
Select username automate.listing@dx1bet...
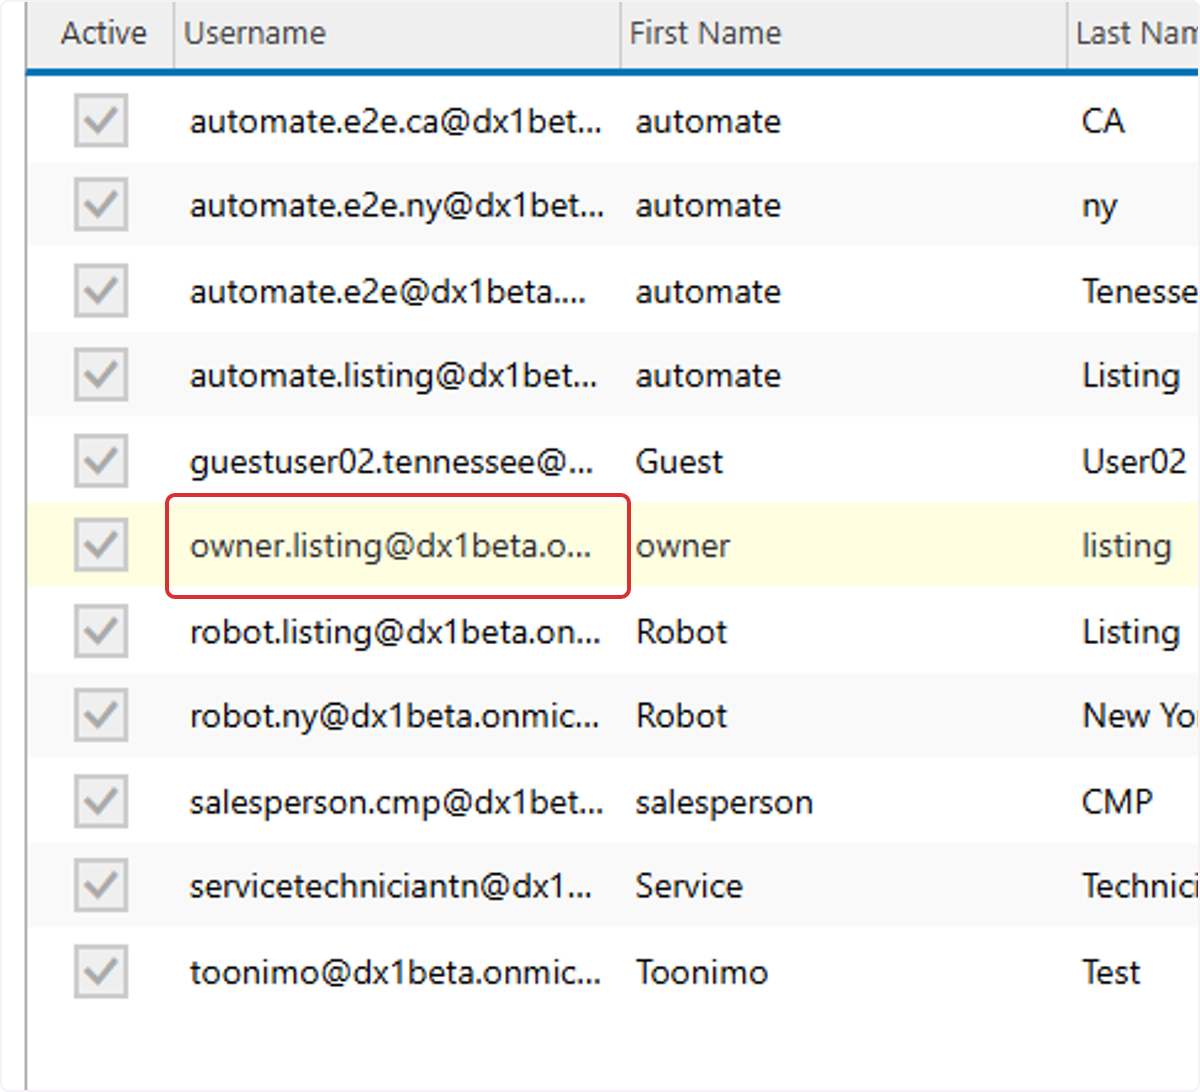tap(394, 377)
